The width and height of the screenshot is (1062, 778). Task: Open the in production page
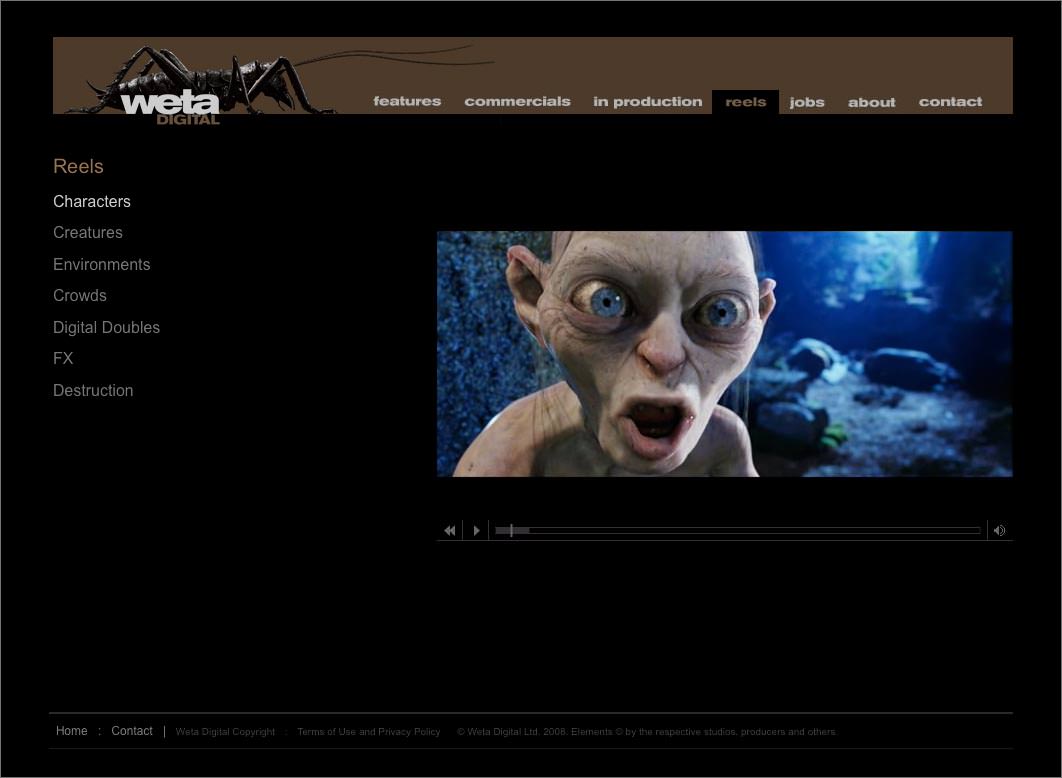pos(647,102)
